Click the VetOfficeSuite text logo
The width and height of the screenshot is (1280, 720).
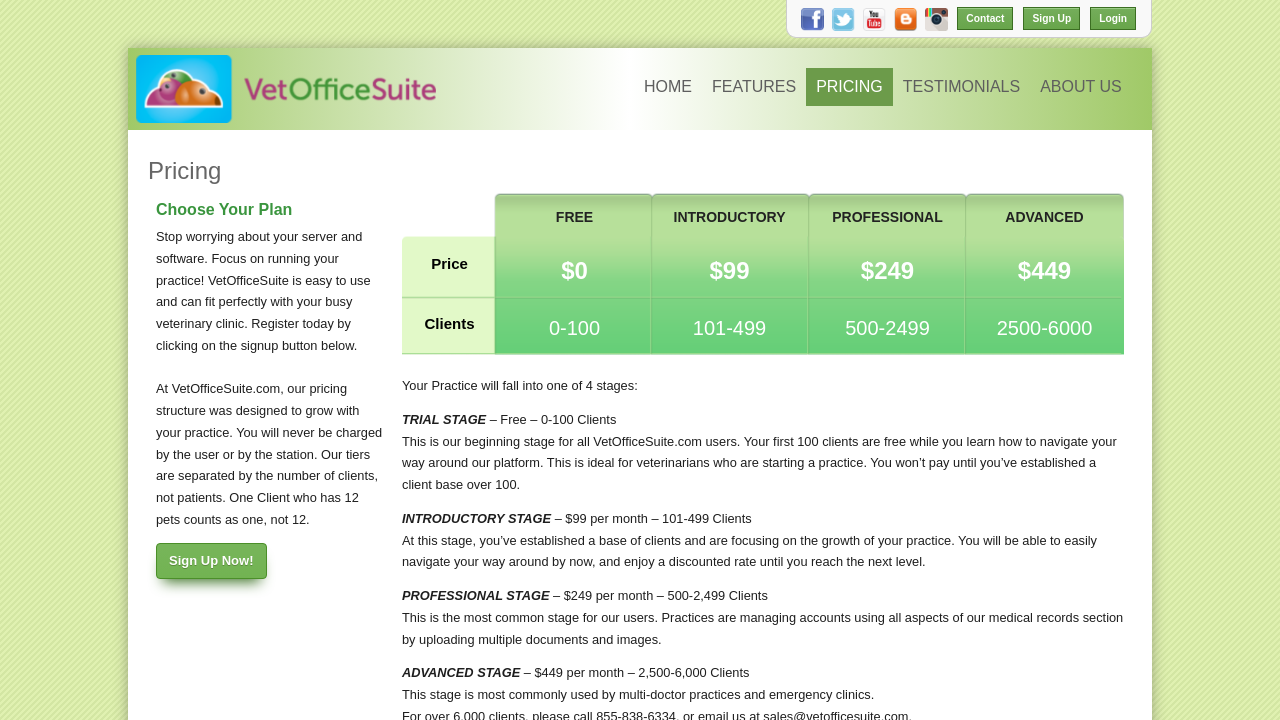pos(340,89)
